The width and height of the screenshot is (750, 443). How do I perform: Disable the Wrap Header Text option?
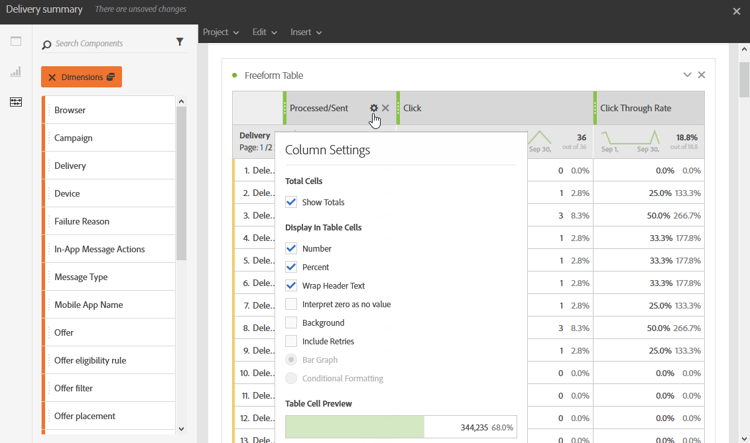(291, 285)
